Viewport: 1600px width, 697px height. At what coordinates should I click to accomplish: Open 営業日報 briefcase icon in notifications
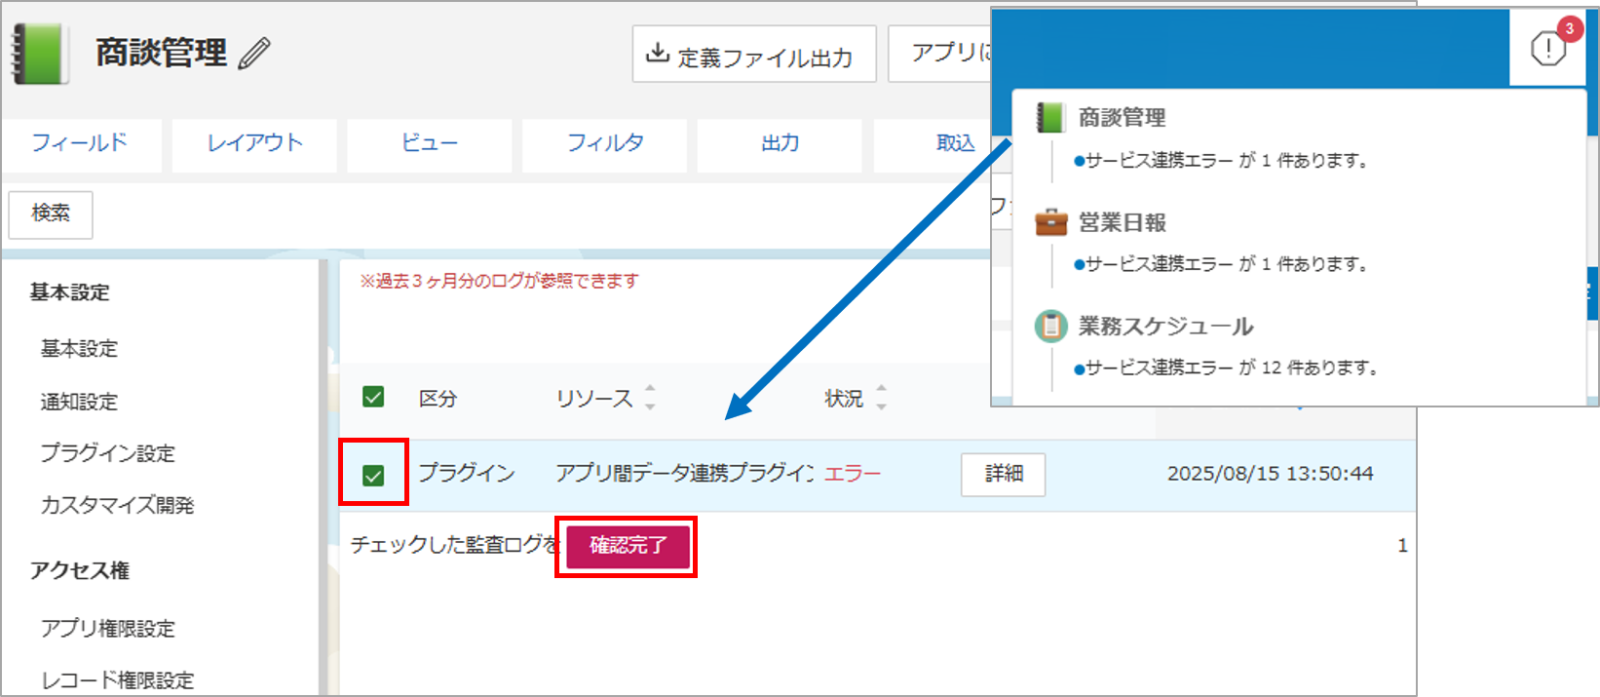coord(1050,222)
